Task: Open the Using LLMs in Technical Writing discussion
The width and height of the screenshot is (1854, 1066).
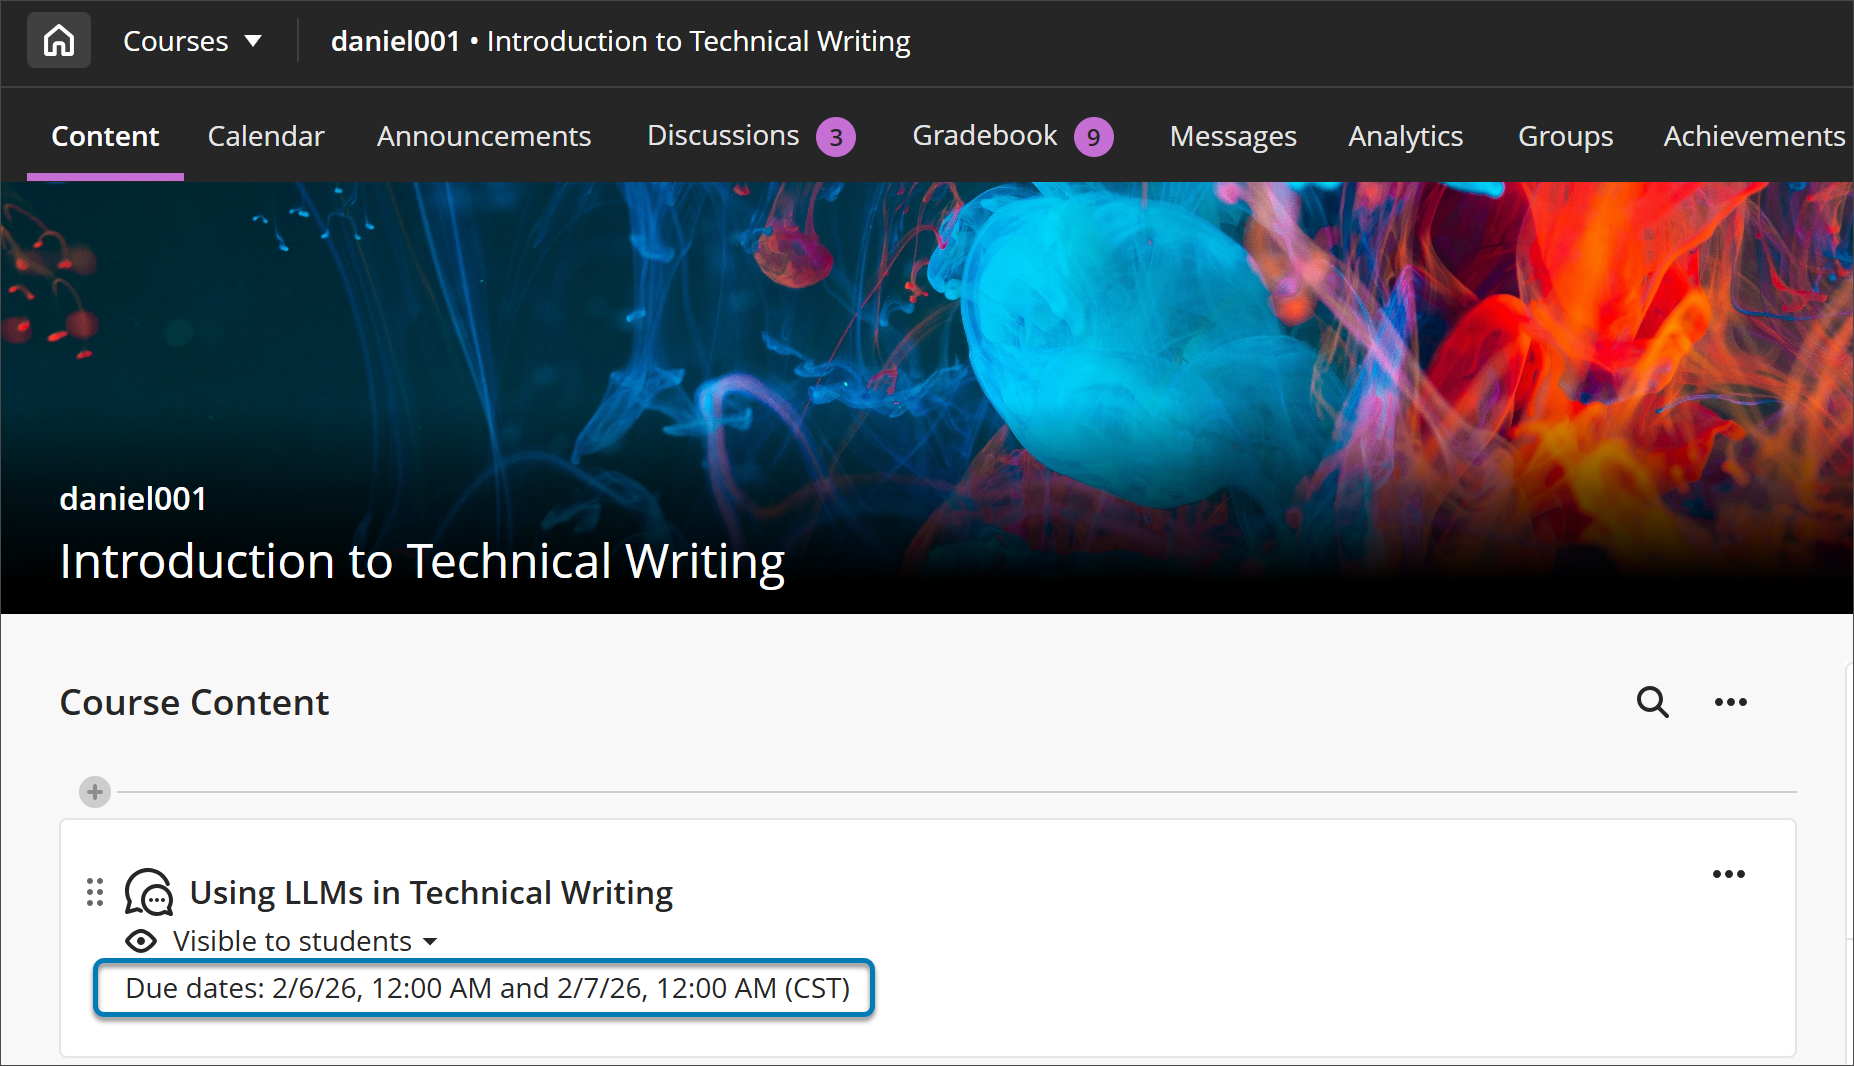Action: tap(430, 892)
